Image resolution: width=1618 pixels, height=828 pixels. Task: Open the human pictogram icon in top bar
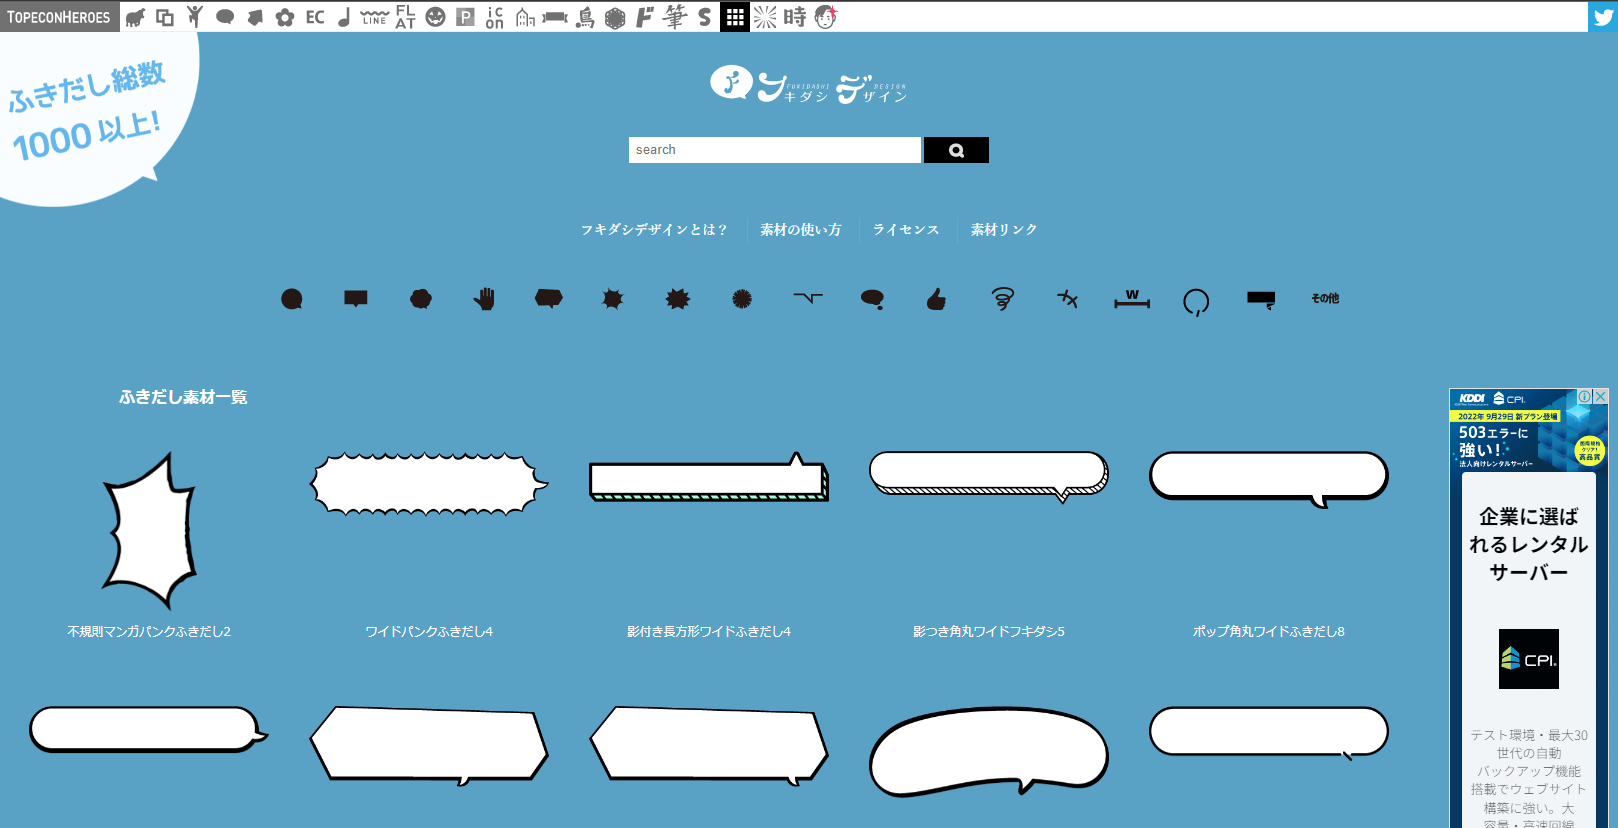[x=195, y=17]
